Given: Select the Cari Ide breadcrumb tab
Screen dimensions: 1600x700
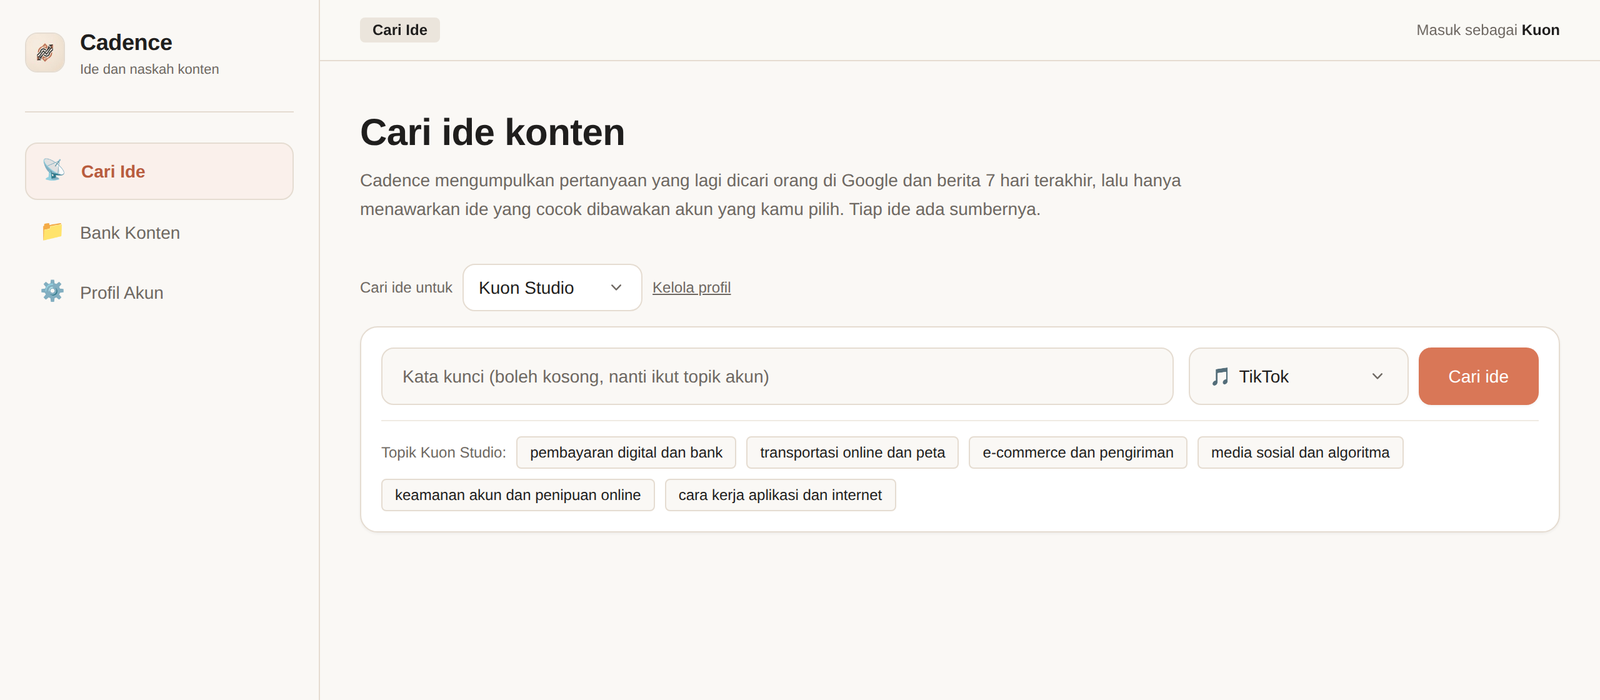Looking at the screenshot, I should coord(400,30).
